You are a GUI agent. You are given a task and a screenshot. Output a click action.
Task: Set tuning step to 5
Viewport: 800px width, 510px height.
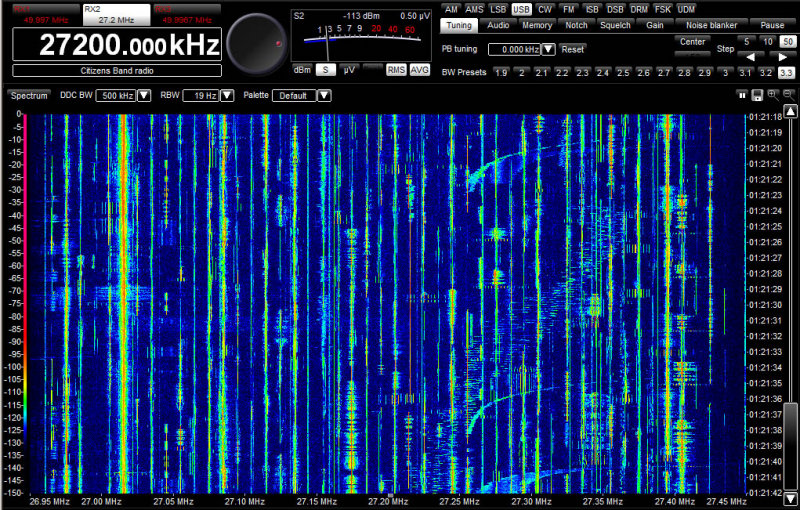click(x=746, y=42)
